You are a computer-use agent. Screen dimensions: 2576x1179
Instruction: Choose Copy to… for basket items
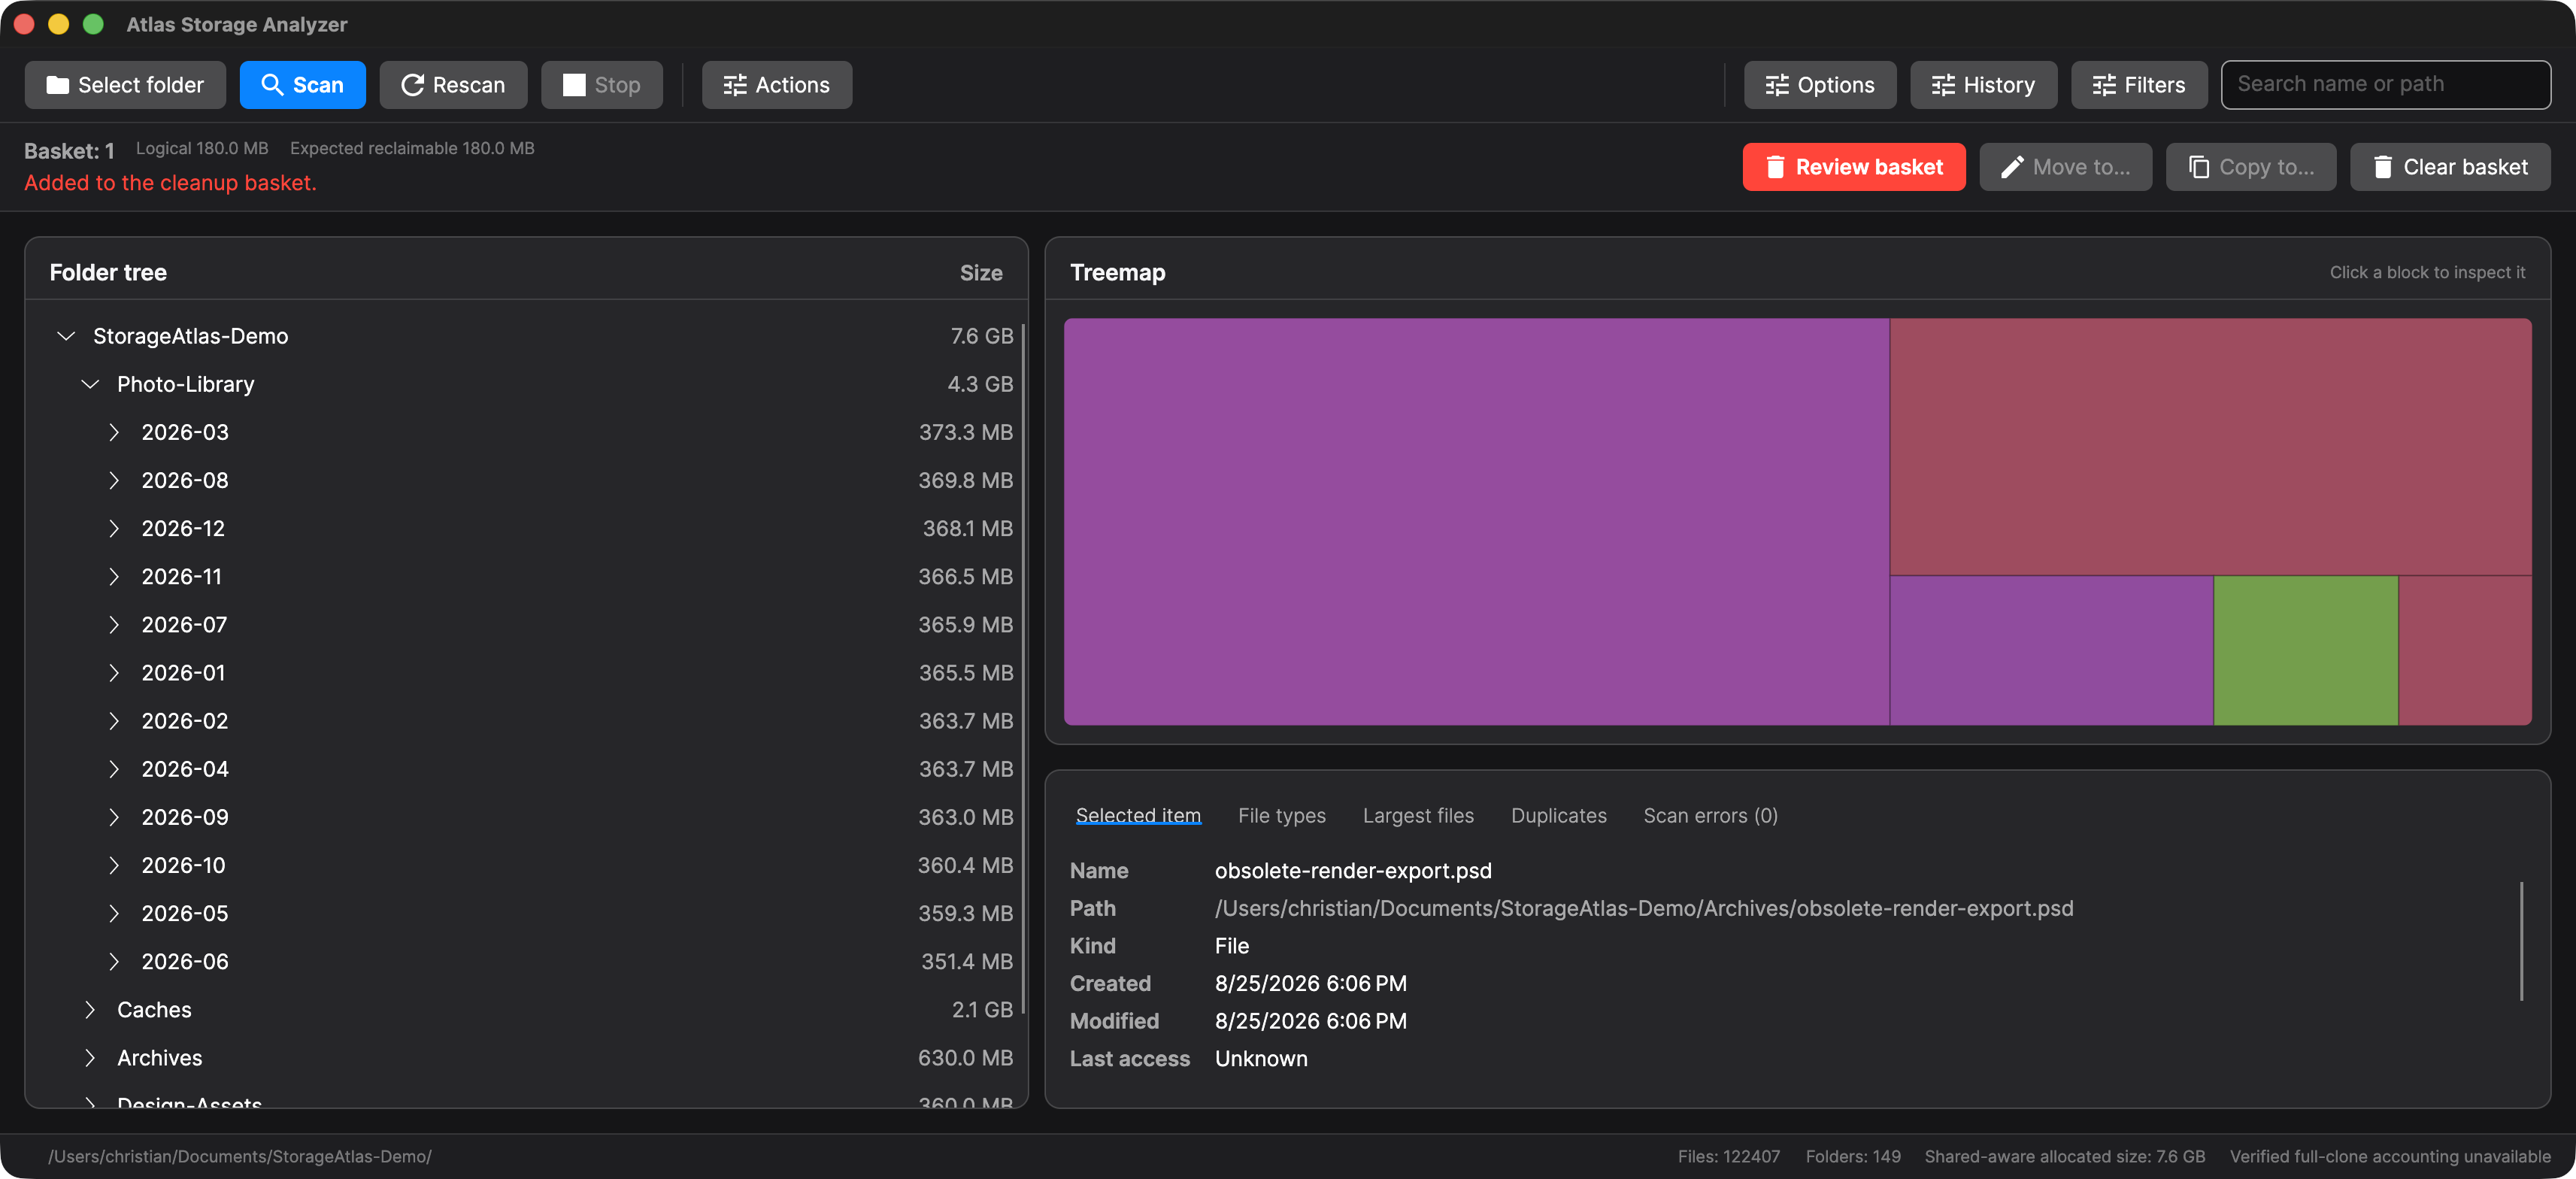click(2250, 167)
